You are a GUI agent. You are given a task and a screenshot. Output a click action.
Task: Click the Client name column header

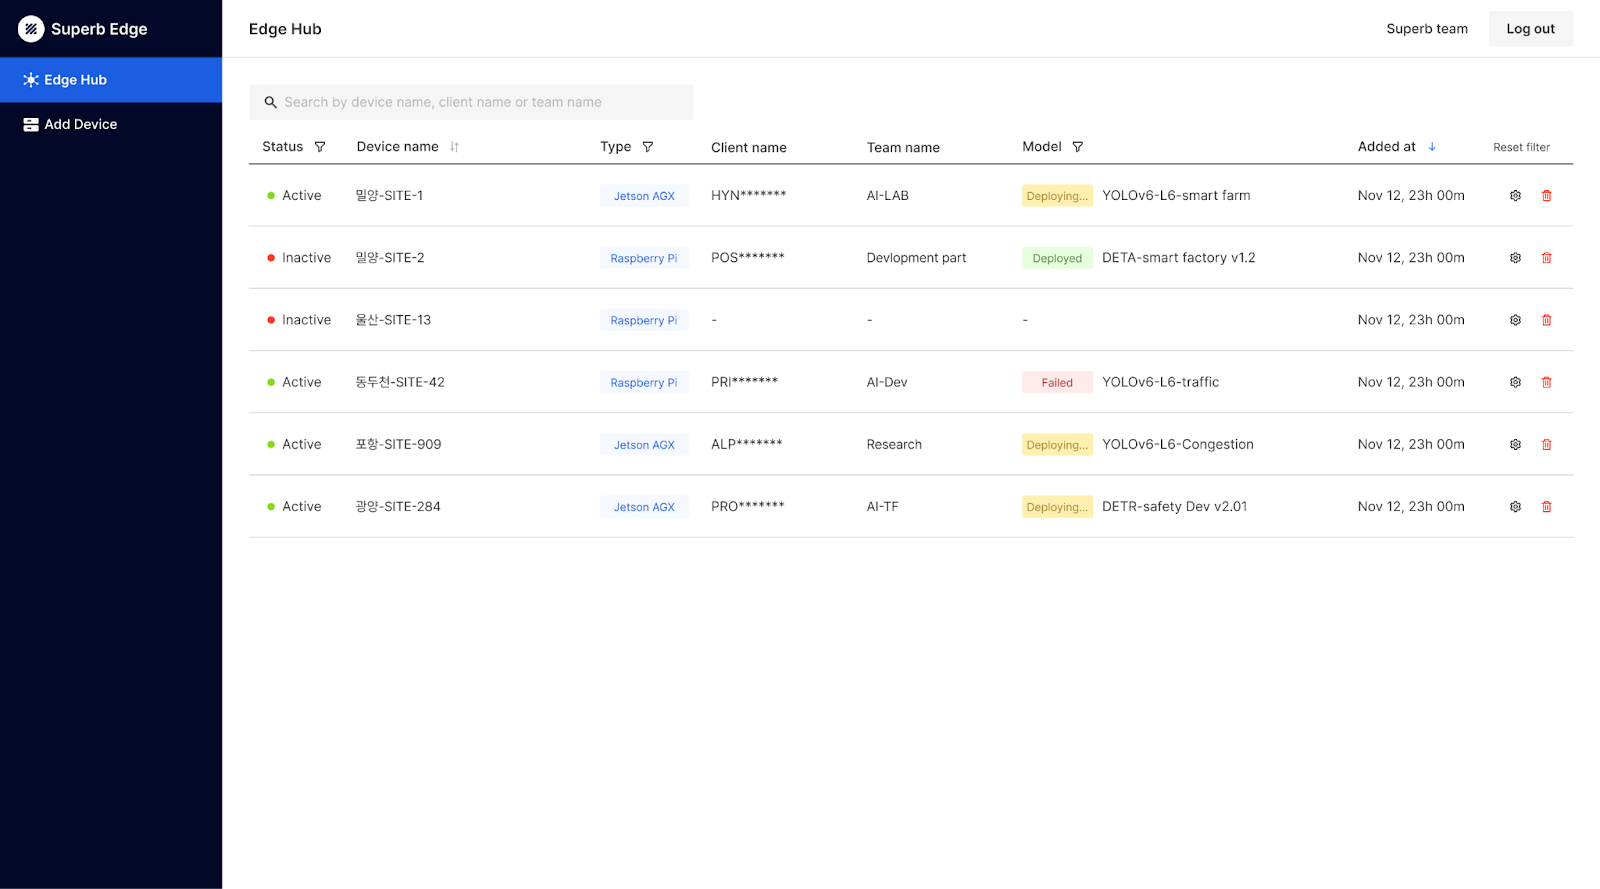(x=748, y=147)
